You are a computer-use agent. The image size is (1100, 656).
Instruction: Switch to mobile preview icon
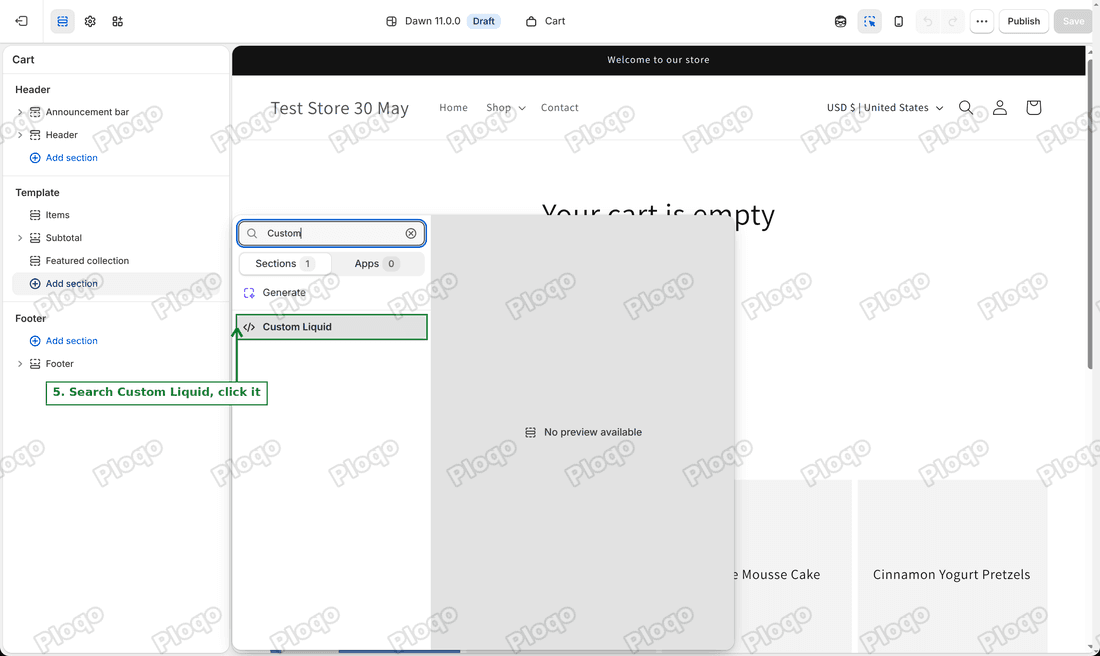[x=899, y=21]
